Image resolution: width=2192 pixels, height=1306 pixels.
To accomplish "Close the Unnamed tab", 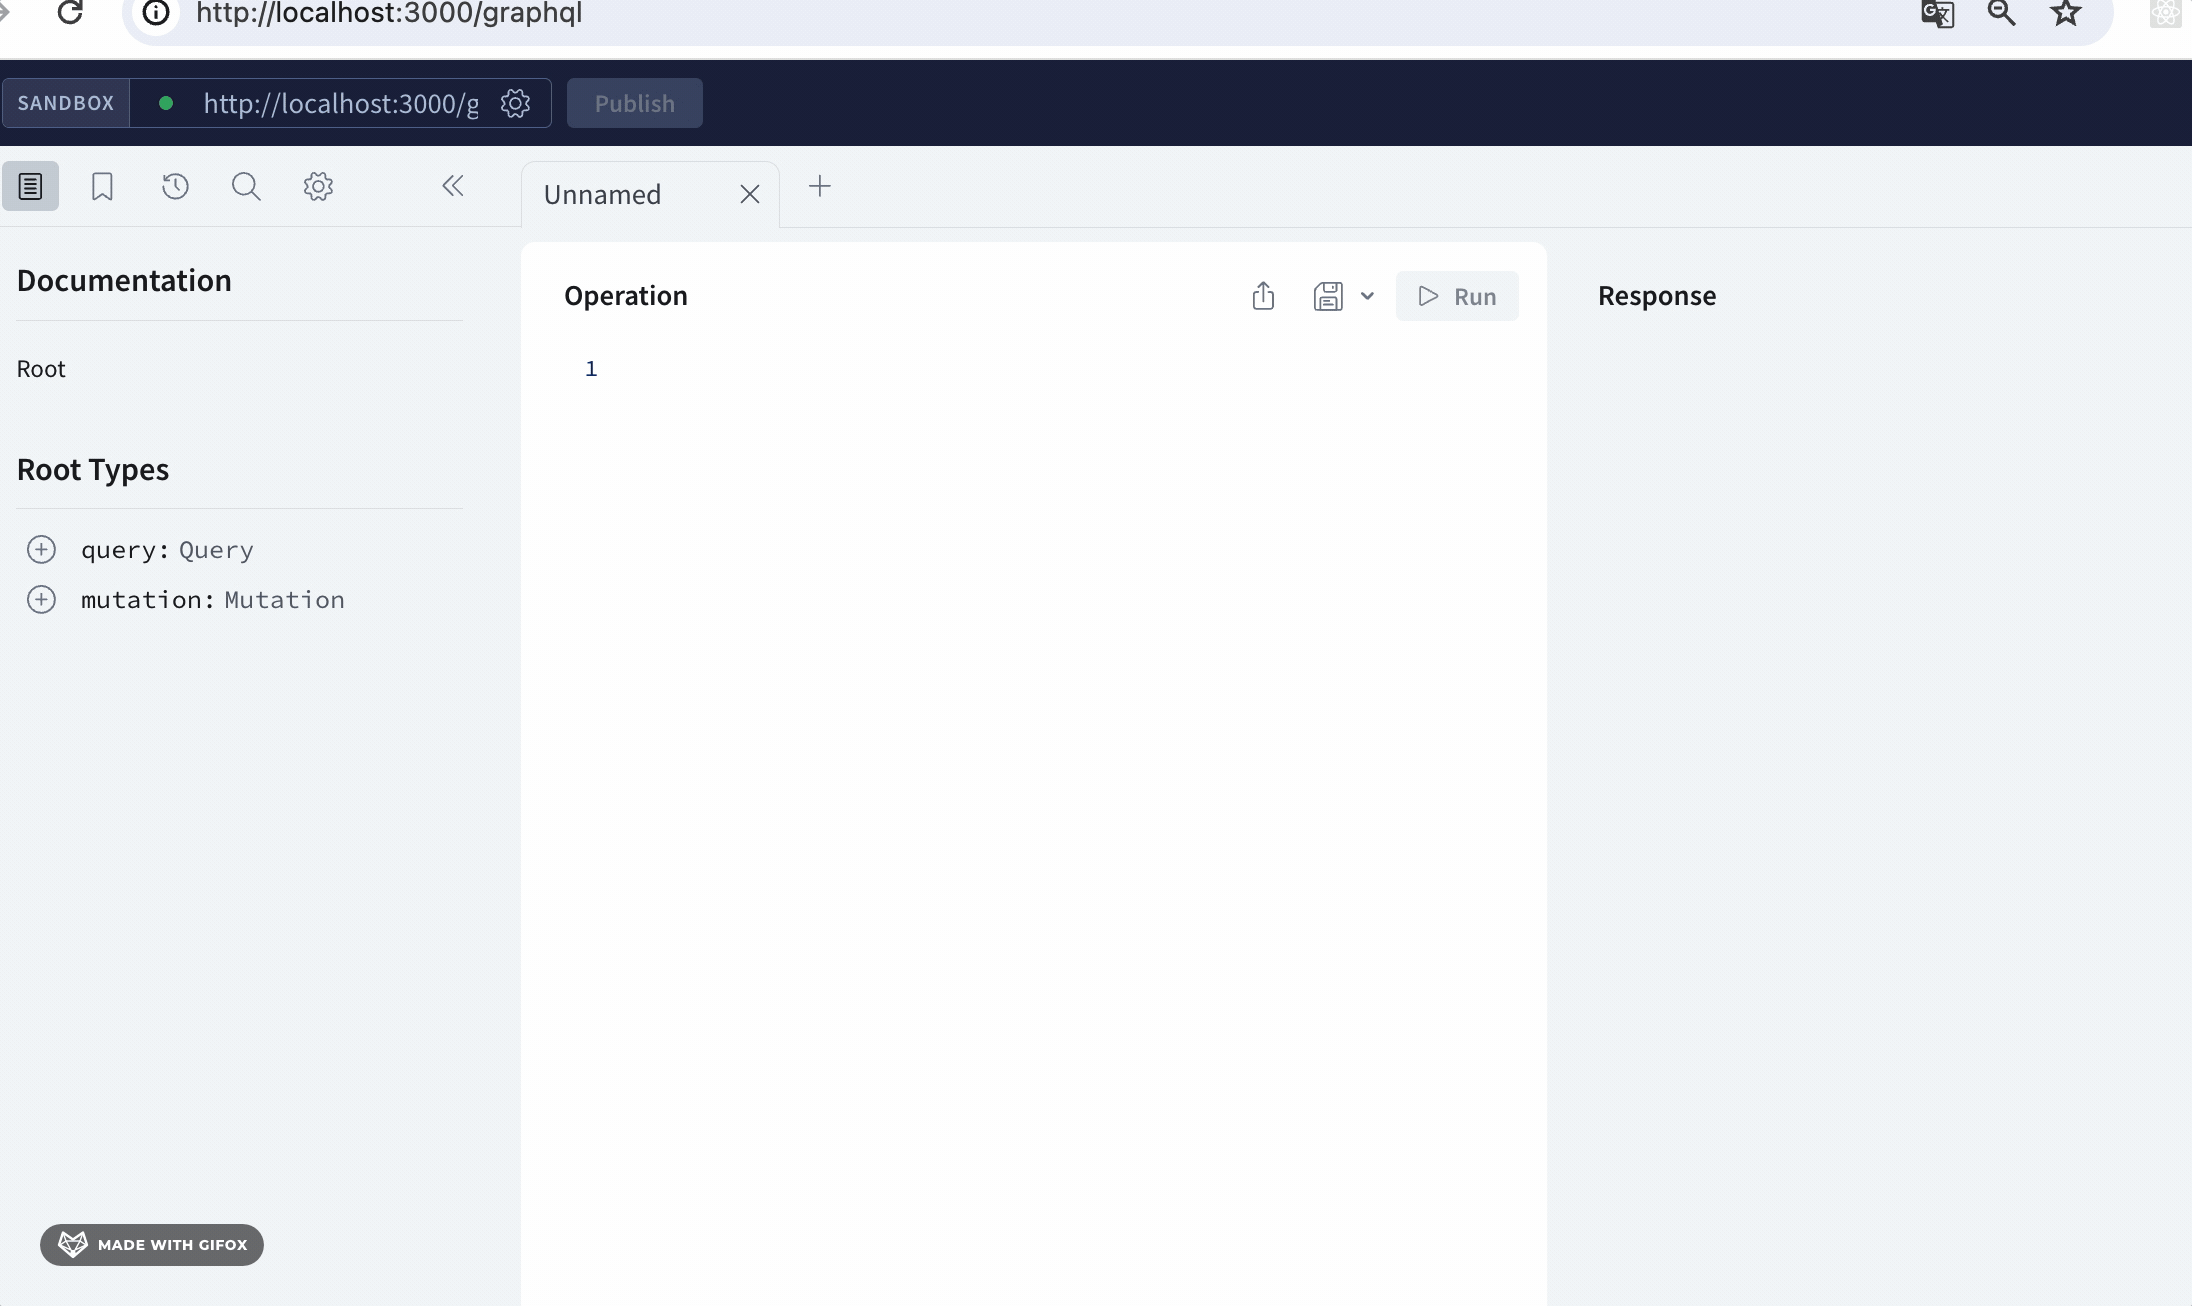I will tap(750, 194).
